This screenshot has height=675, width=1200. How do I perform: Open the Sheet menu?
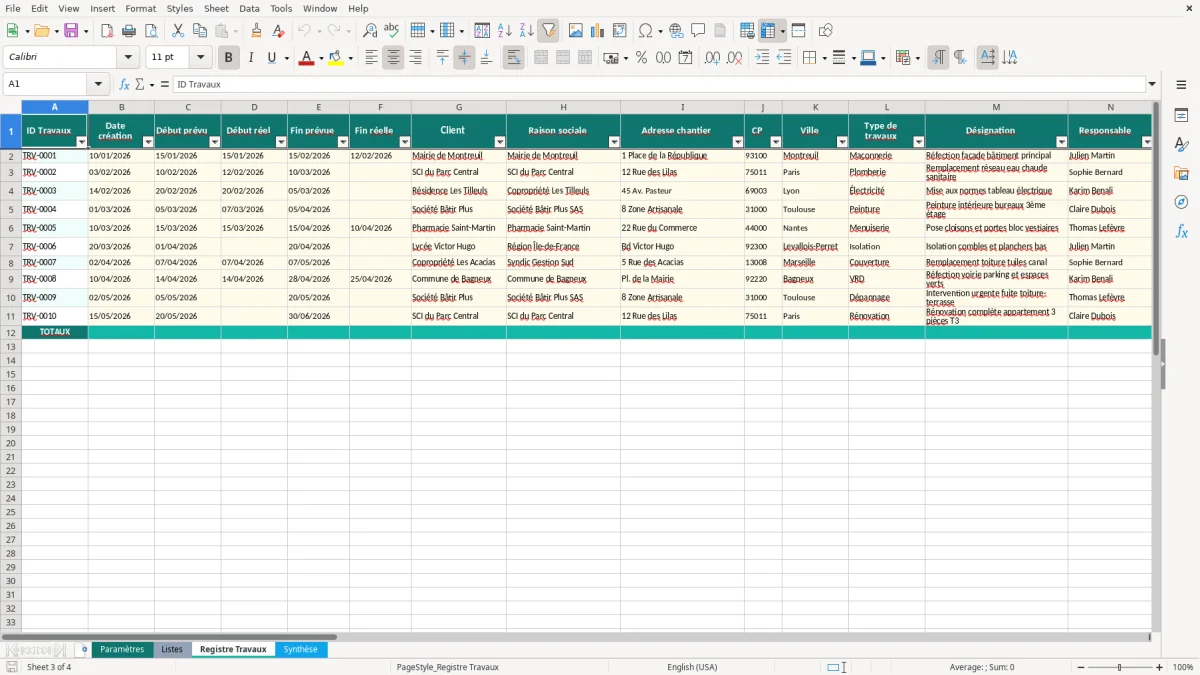pos(216,8)
